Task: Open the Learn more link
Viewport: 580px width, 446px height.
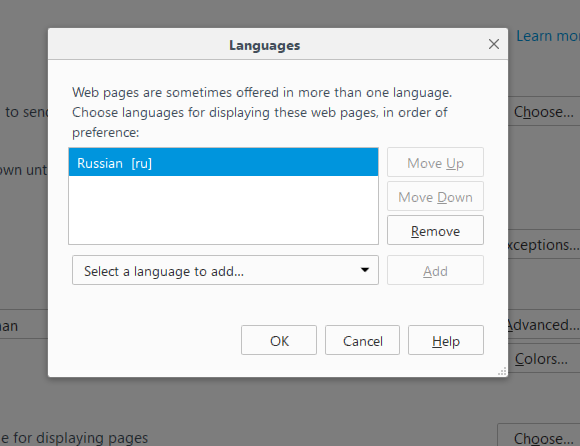Action: point(548,36)
